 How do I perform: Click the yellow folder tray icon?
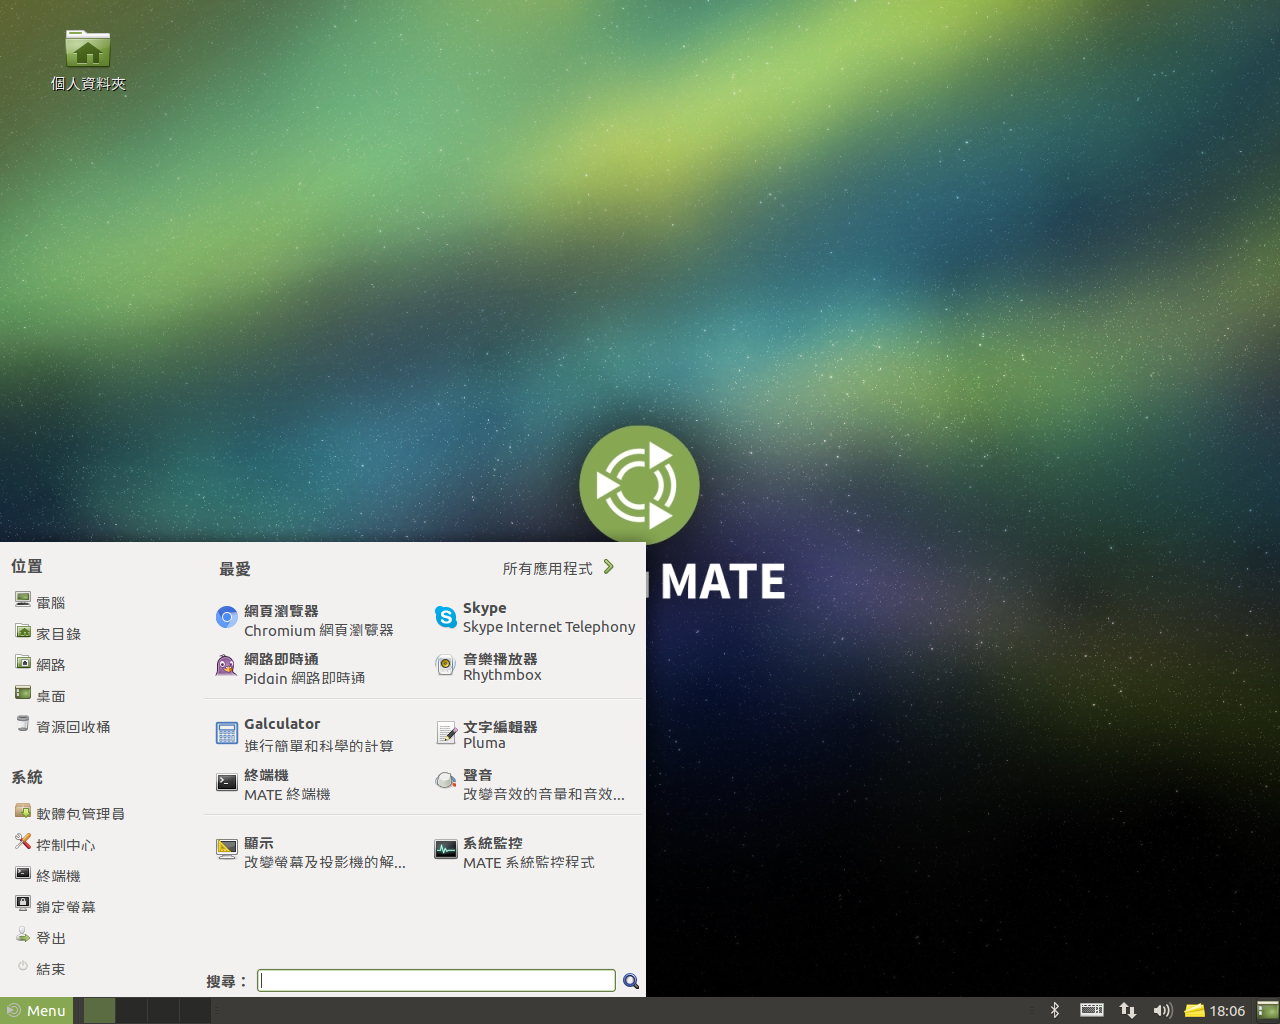click(x=1194, y=1010)
